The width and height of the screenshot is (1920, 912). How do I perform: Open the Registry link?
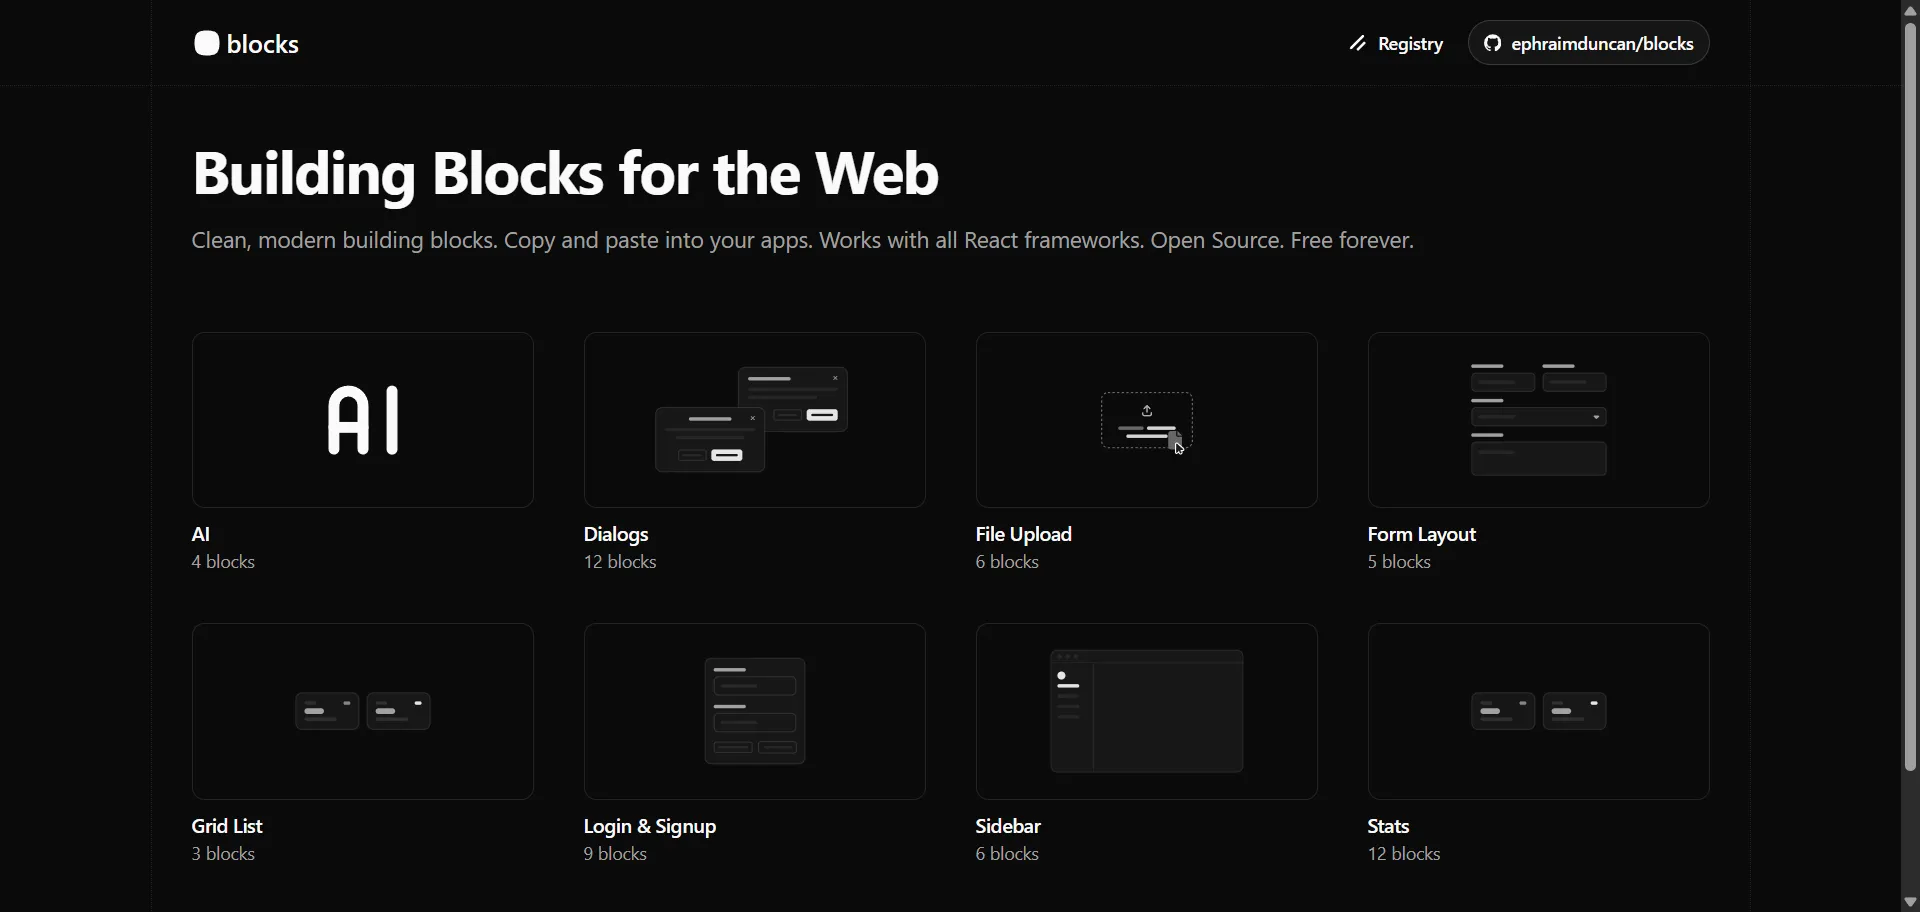click(1397, 44)
